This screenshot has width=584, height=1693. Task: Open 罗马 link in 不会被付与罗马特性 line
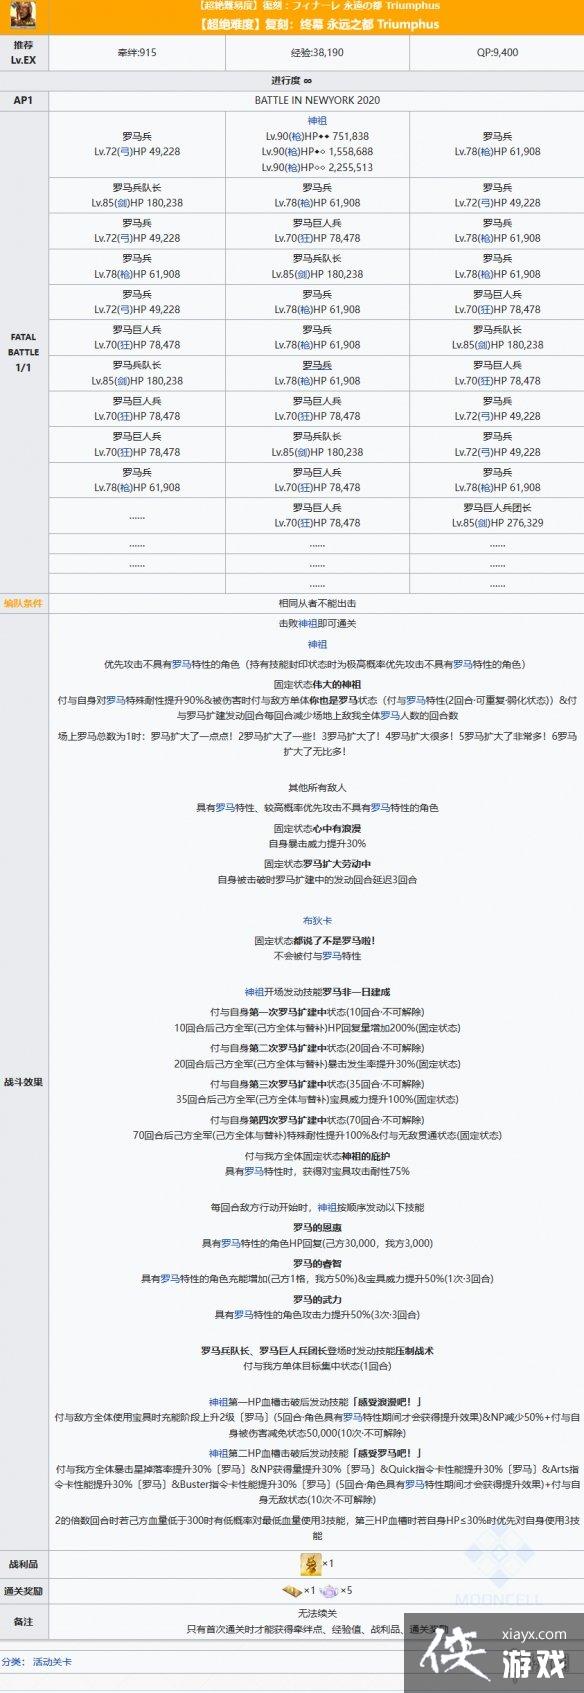click(332, 955)
